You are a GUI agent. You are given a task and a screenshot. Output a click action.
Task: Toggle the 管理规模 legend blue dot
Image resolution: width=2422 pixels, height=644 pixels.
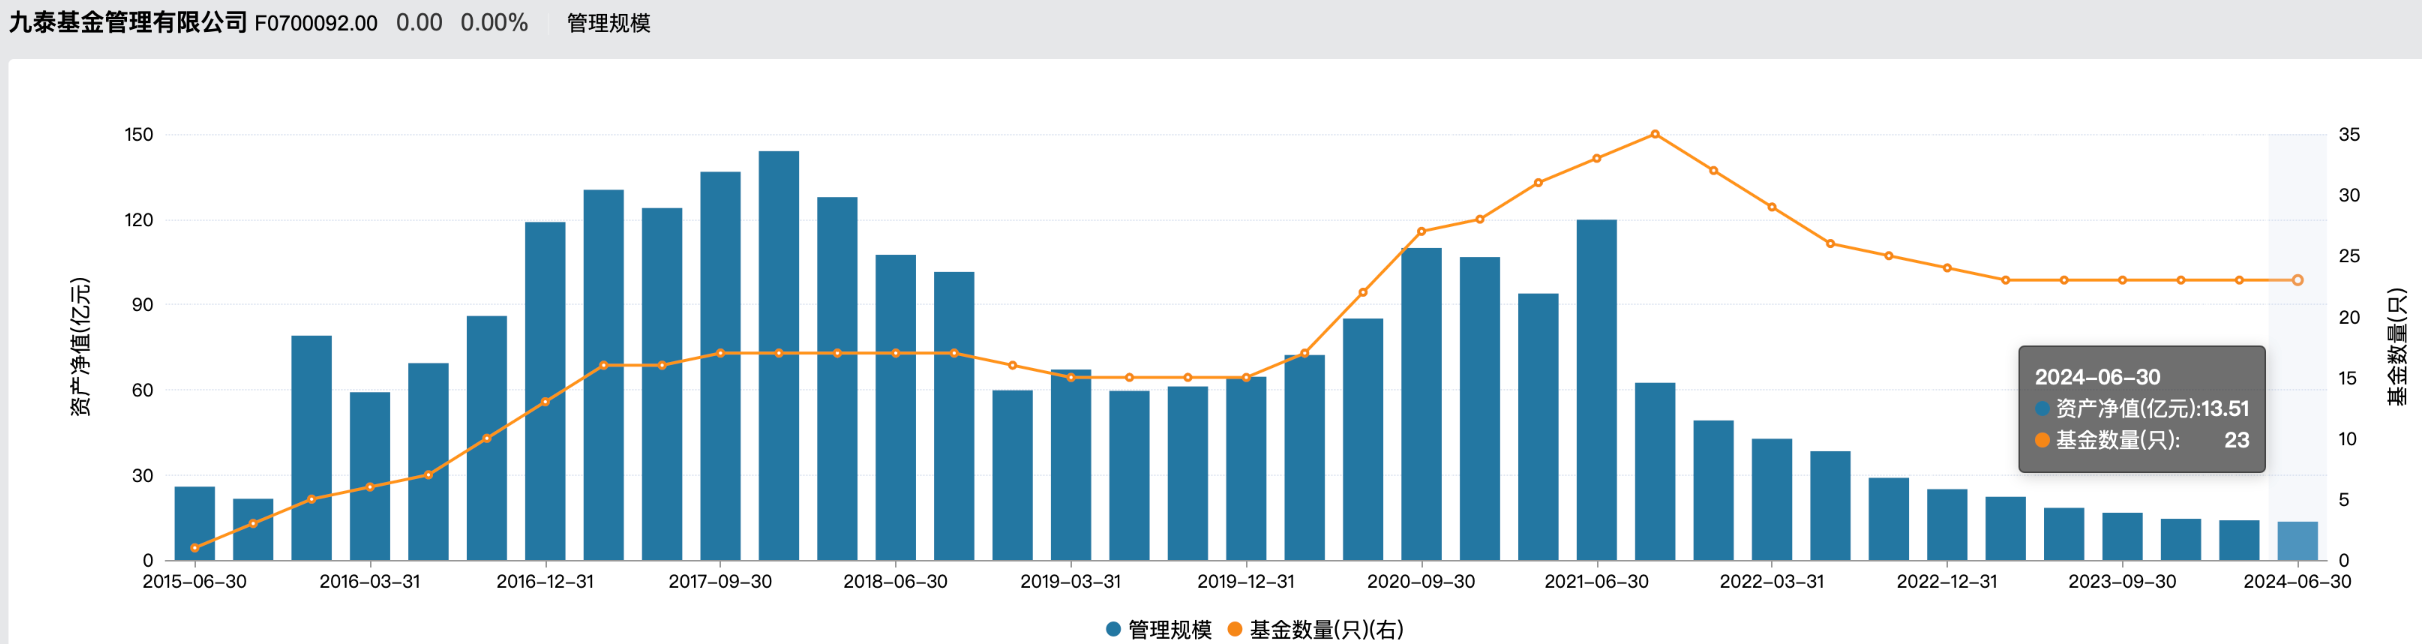pos(1113,629)
